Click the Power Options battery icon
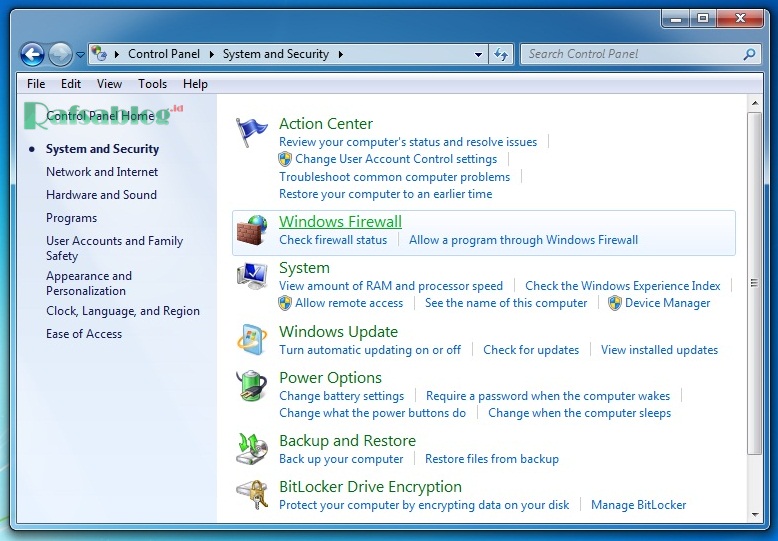This screenshot has height=541, width=778. pyautogui.click(x=252, y=386)
